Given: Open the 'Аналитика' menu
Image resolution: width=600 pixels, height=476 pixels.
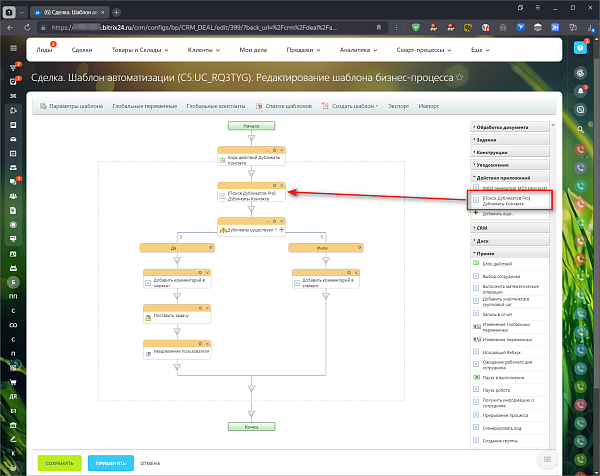Looking at the screenshot, I should 358,50.
